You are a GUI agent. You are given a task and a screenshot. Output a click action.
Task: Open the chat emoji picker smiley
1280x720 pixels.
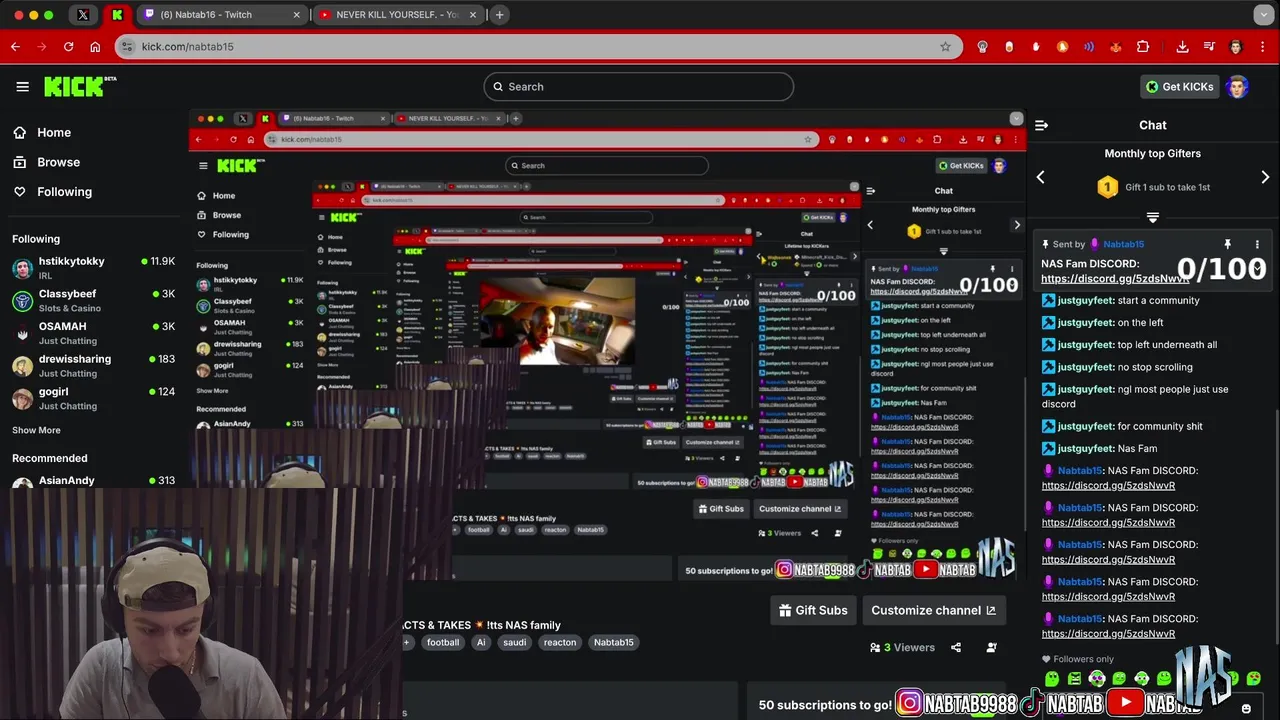pos(1246,708)
